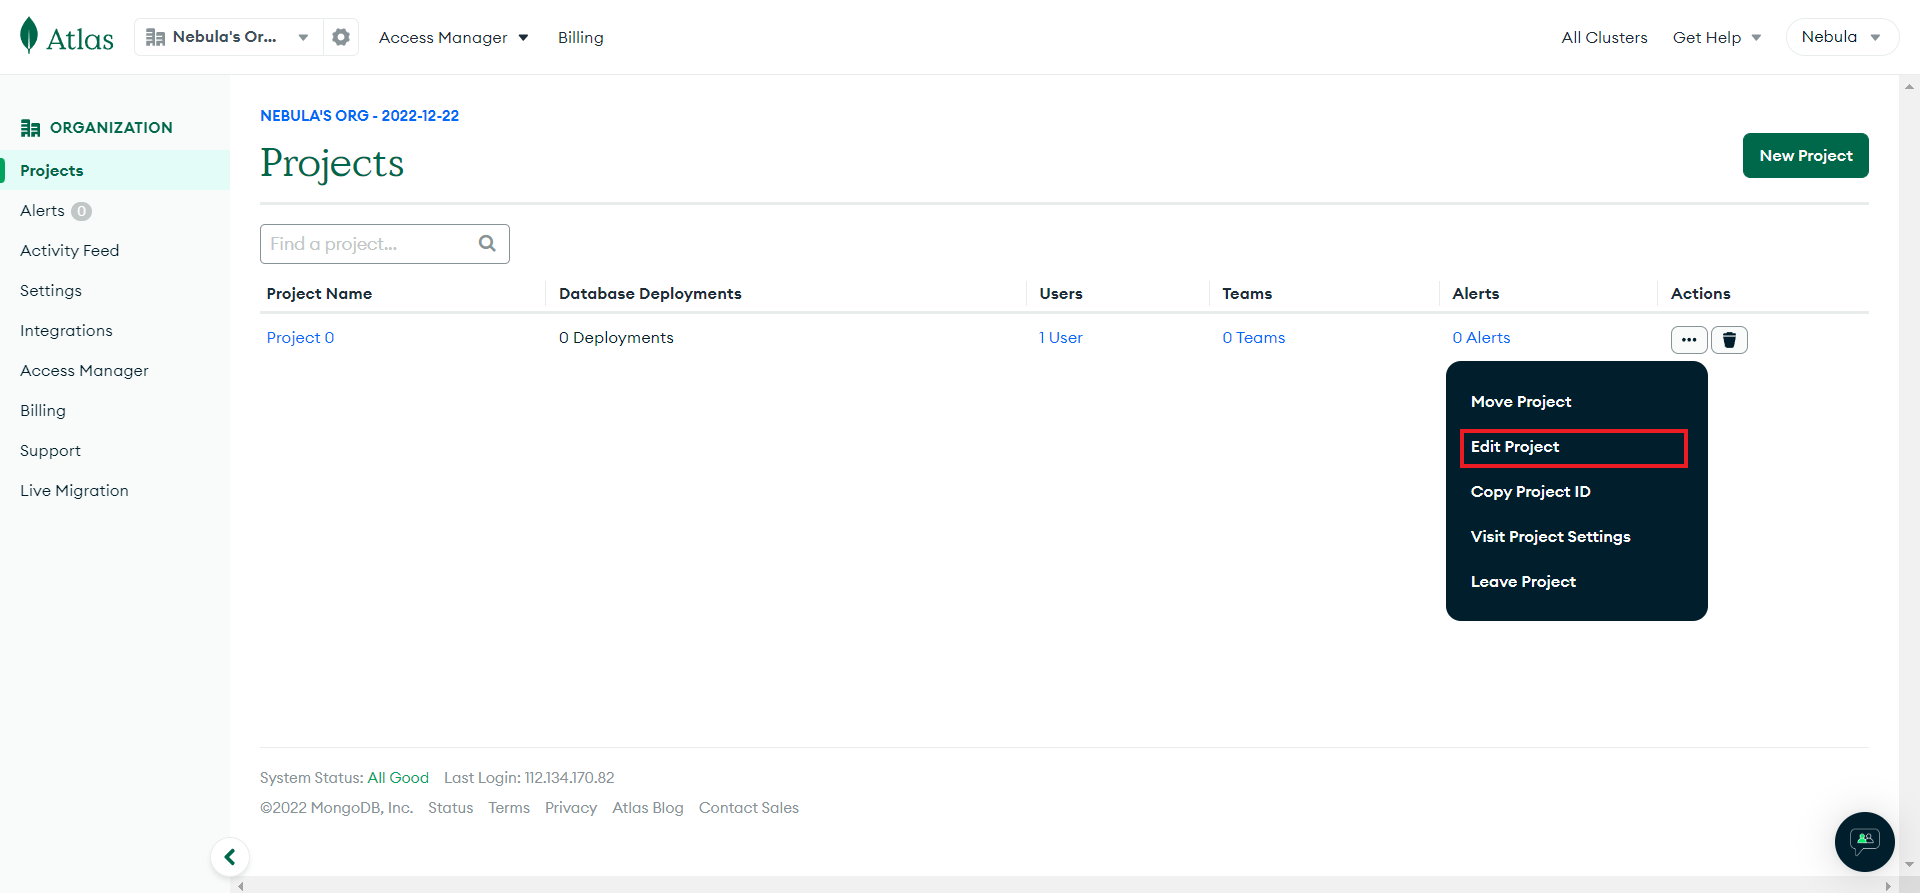Viewport: 1920px width, 893px height.
Task: Go to All Clusters
Action: [1604, 37]
